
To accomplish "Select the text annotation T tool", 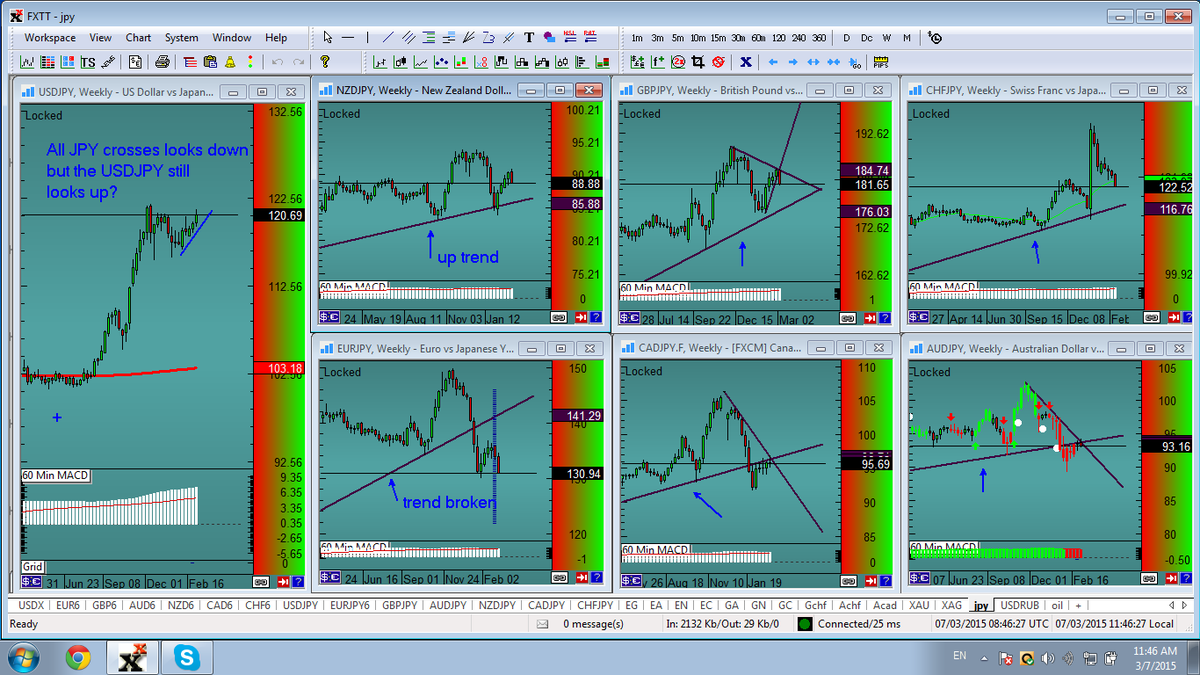I will coord(528,37).
